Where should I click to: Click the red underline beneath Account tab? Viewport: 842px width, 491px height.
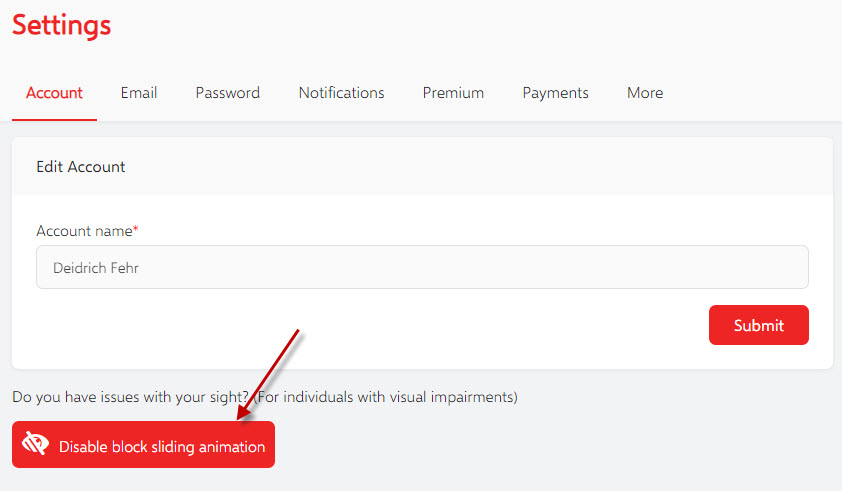(54, 120)
